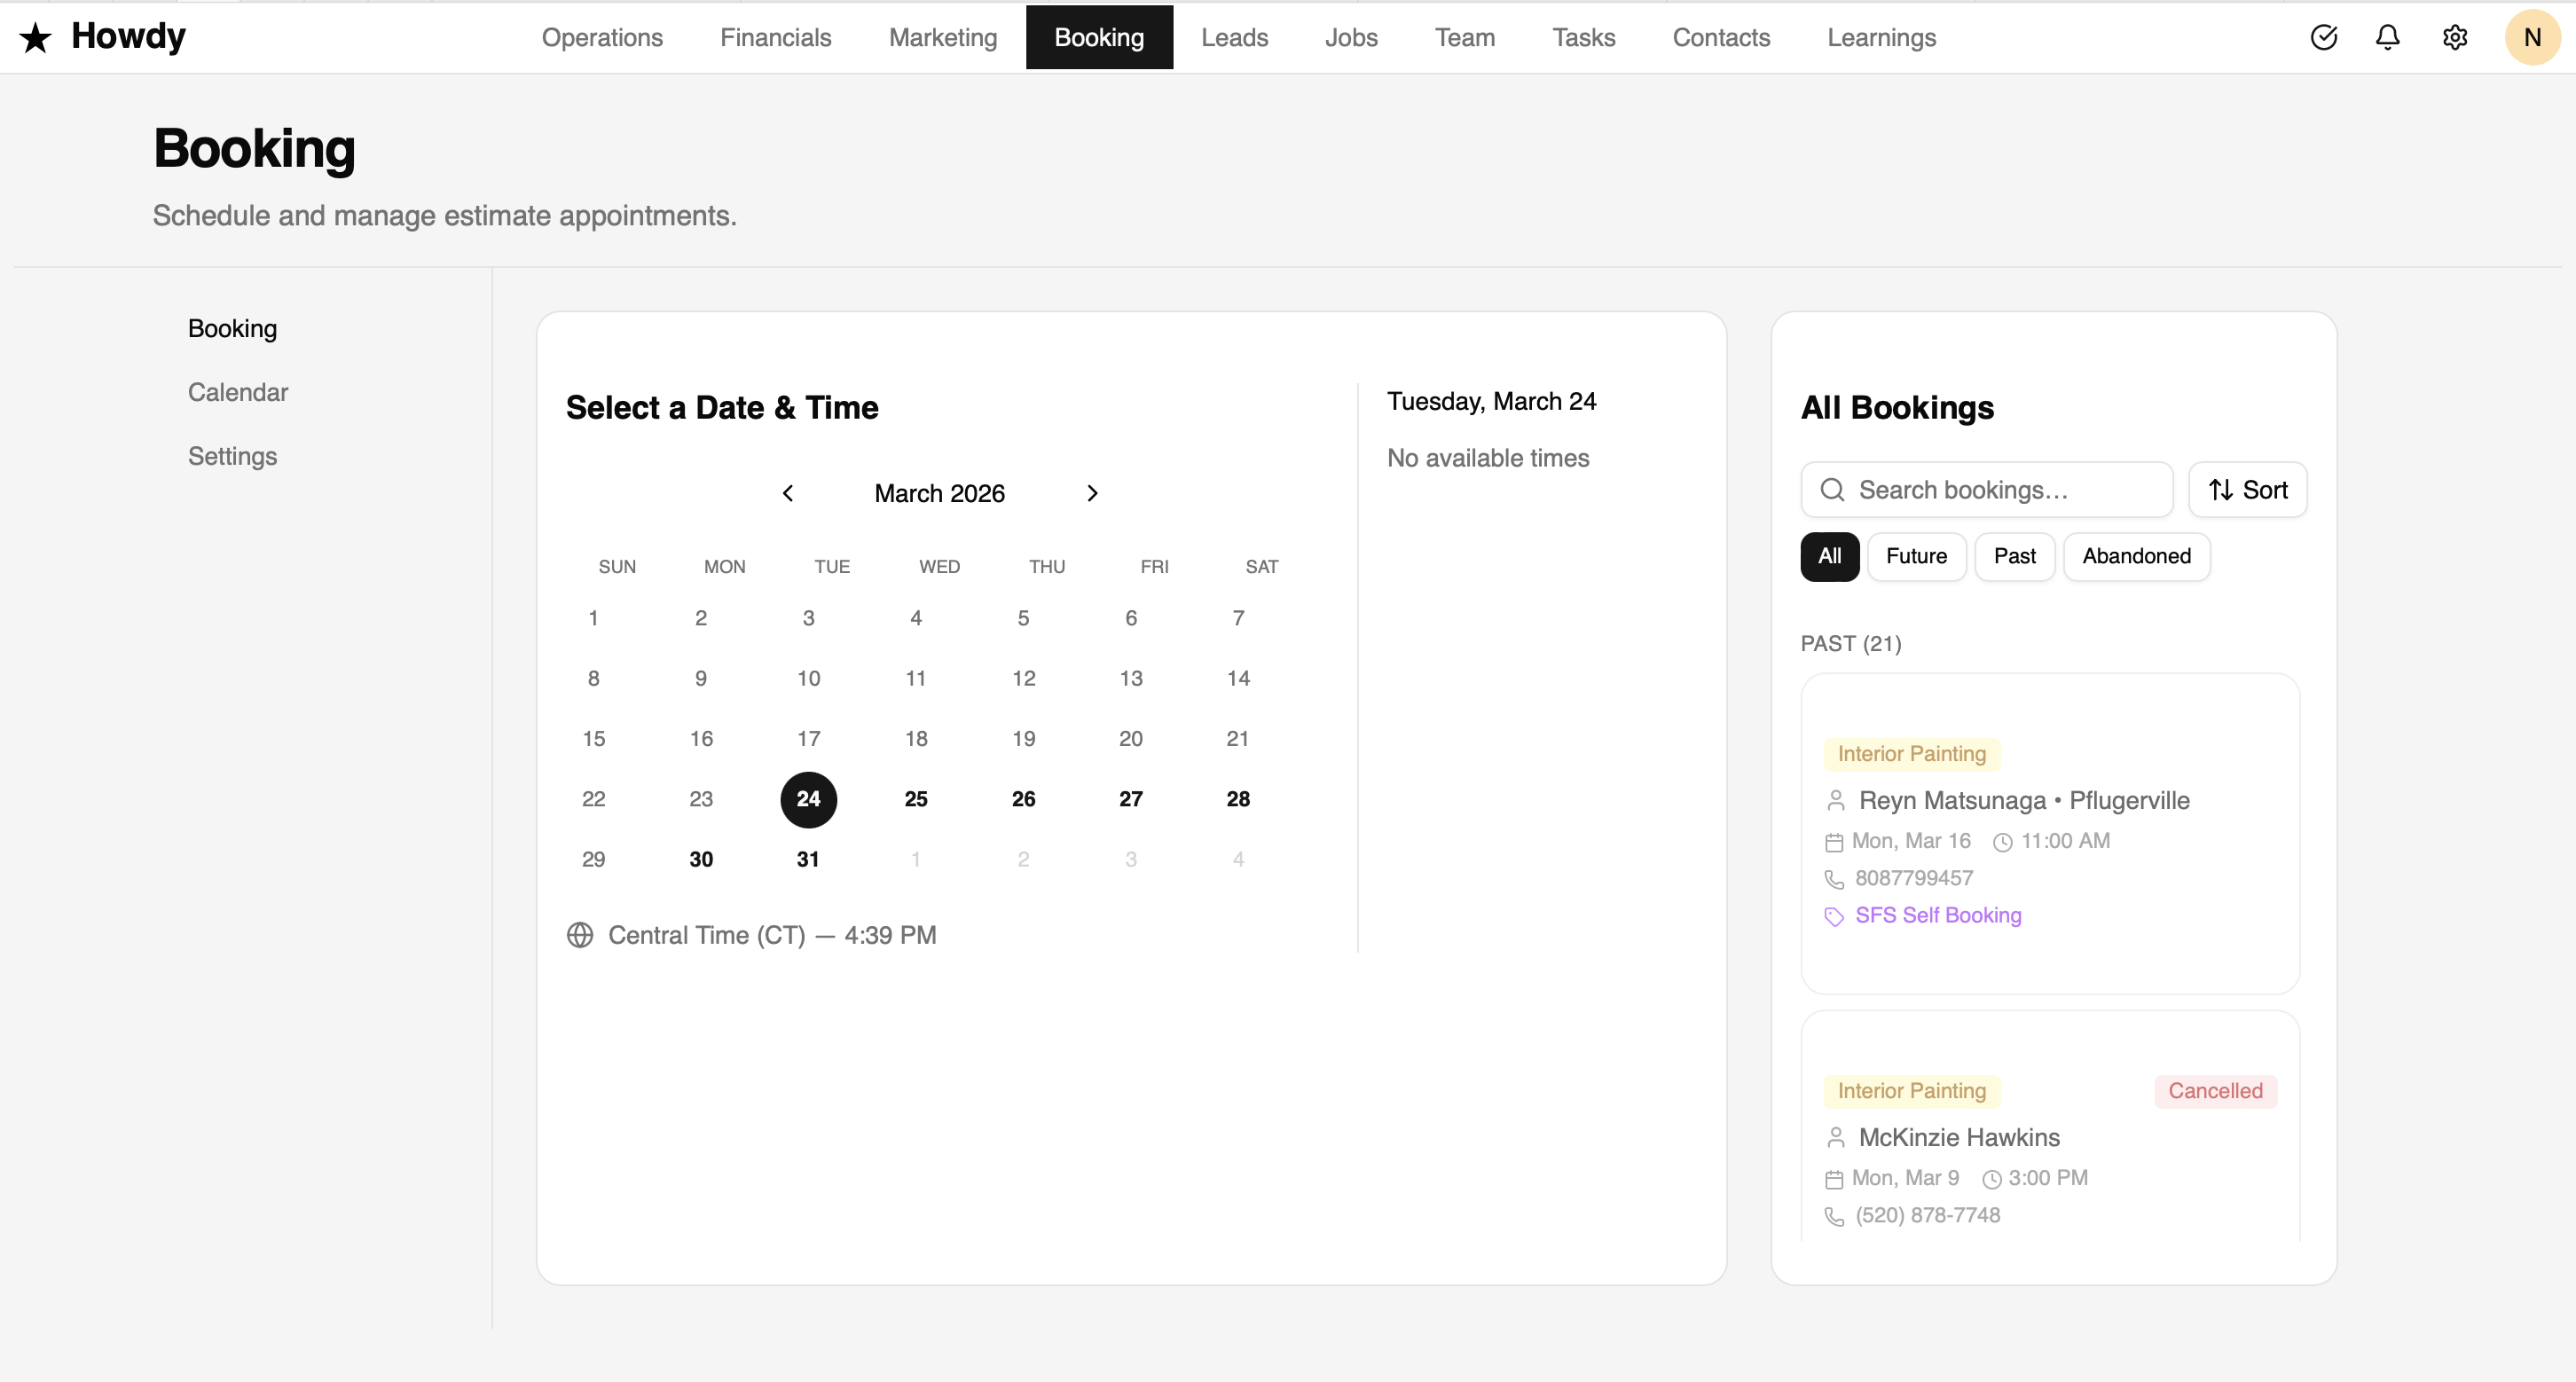Click the phone icon on Reyn Matsunaga's booking
The image size is (2576, 1382).
(x=1834, y=879)
